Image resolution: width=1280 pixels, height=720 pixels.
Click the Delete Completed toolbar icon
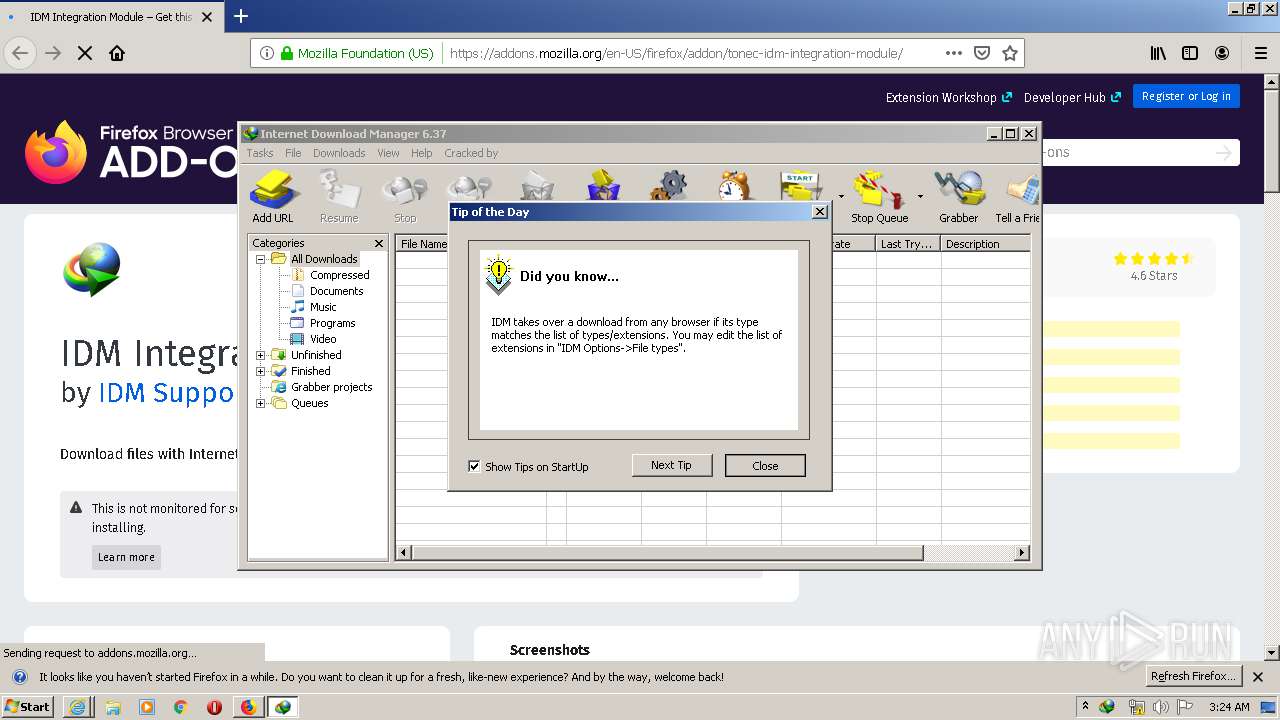coord(603,186)
